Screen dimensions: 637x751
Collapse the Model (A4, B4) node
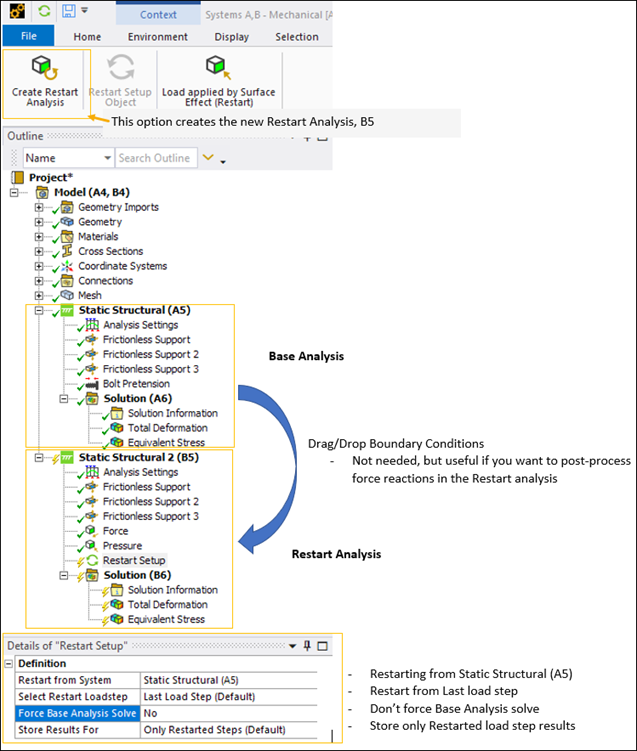pyautogui.click(x=14, y=193)
